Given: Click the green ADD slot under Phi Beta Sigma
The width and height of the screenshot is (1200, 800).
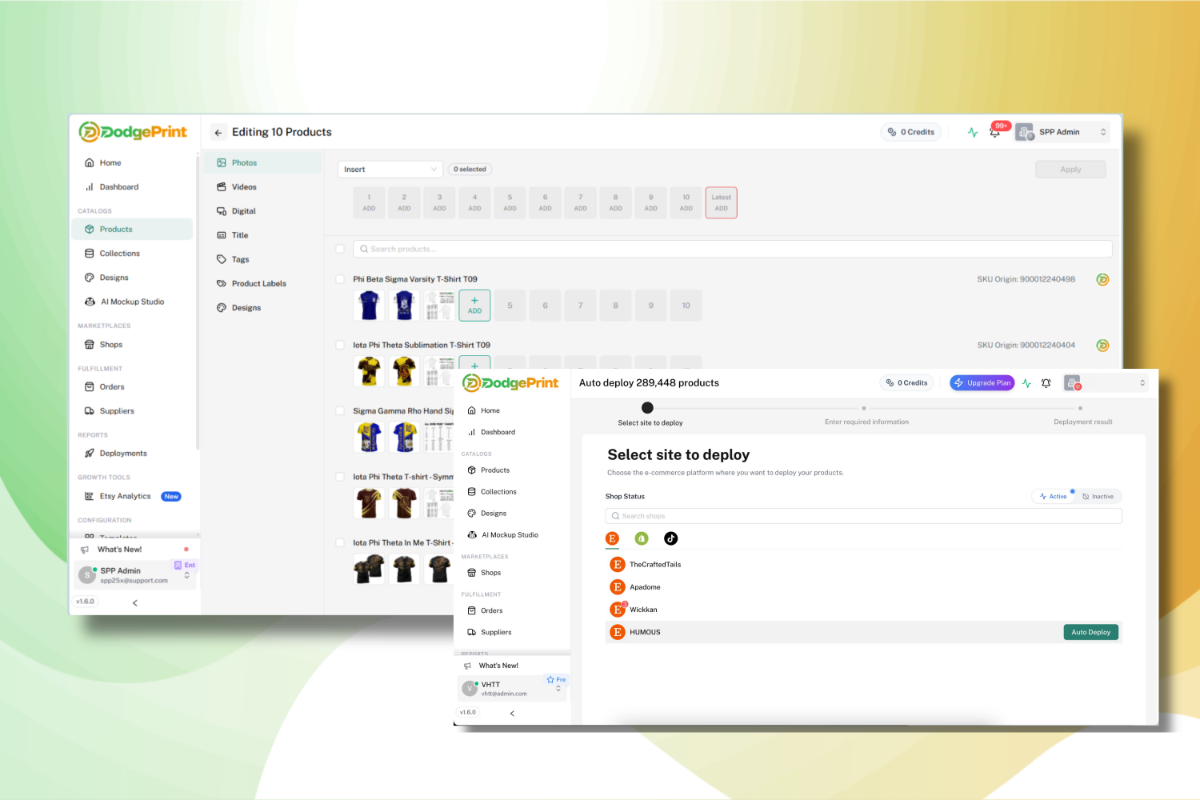Looking at the screenshot, I should pos(475,305).
